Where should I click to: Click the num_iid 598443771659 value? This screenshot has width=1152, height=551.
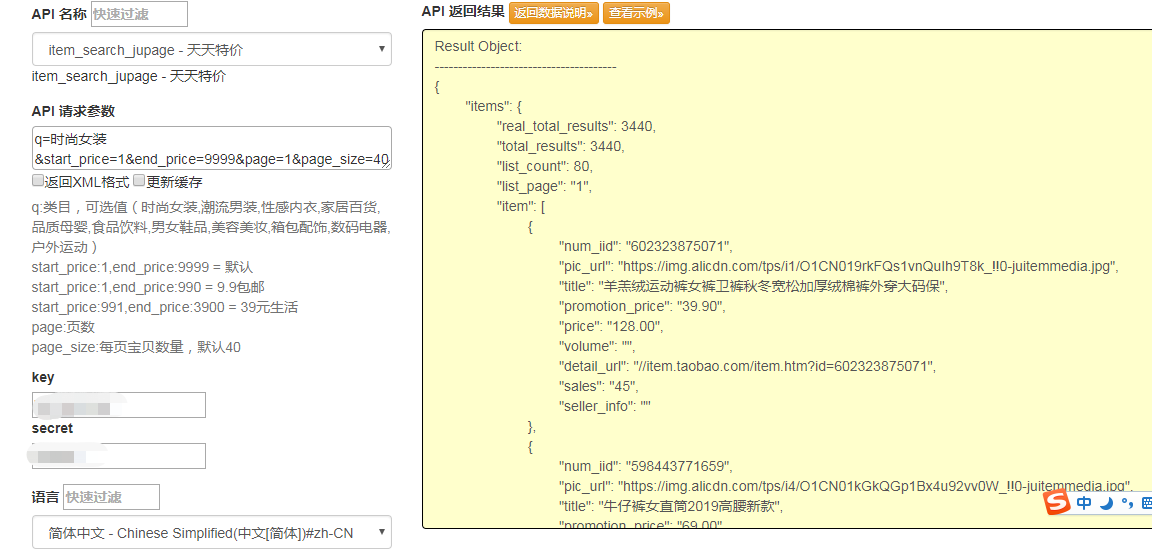click(678, 466)
